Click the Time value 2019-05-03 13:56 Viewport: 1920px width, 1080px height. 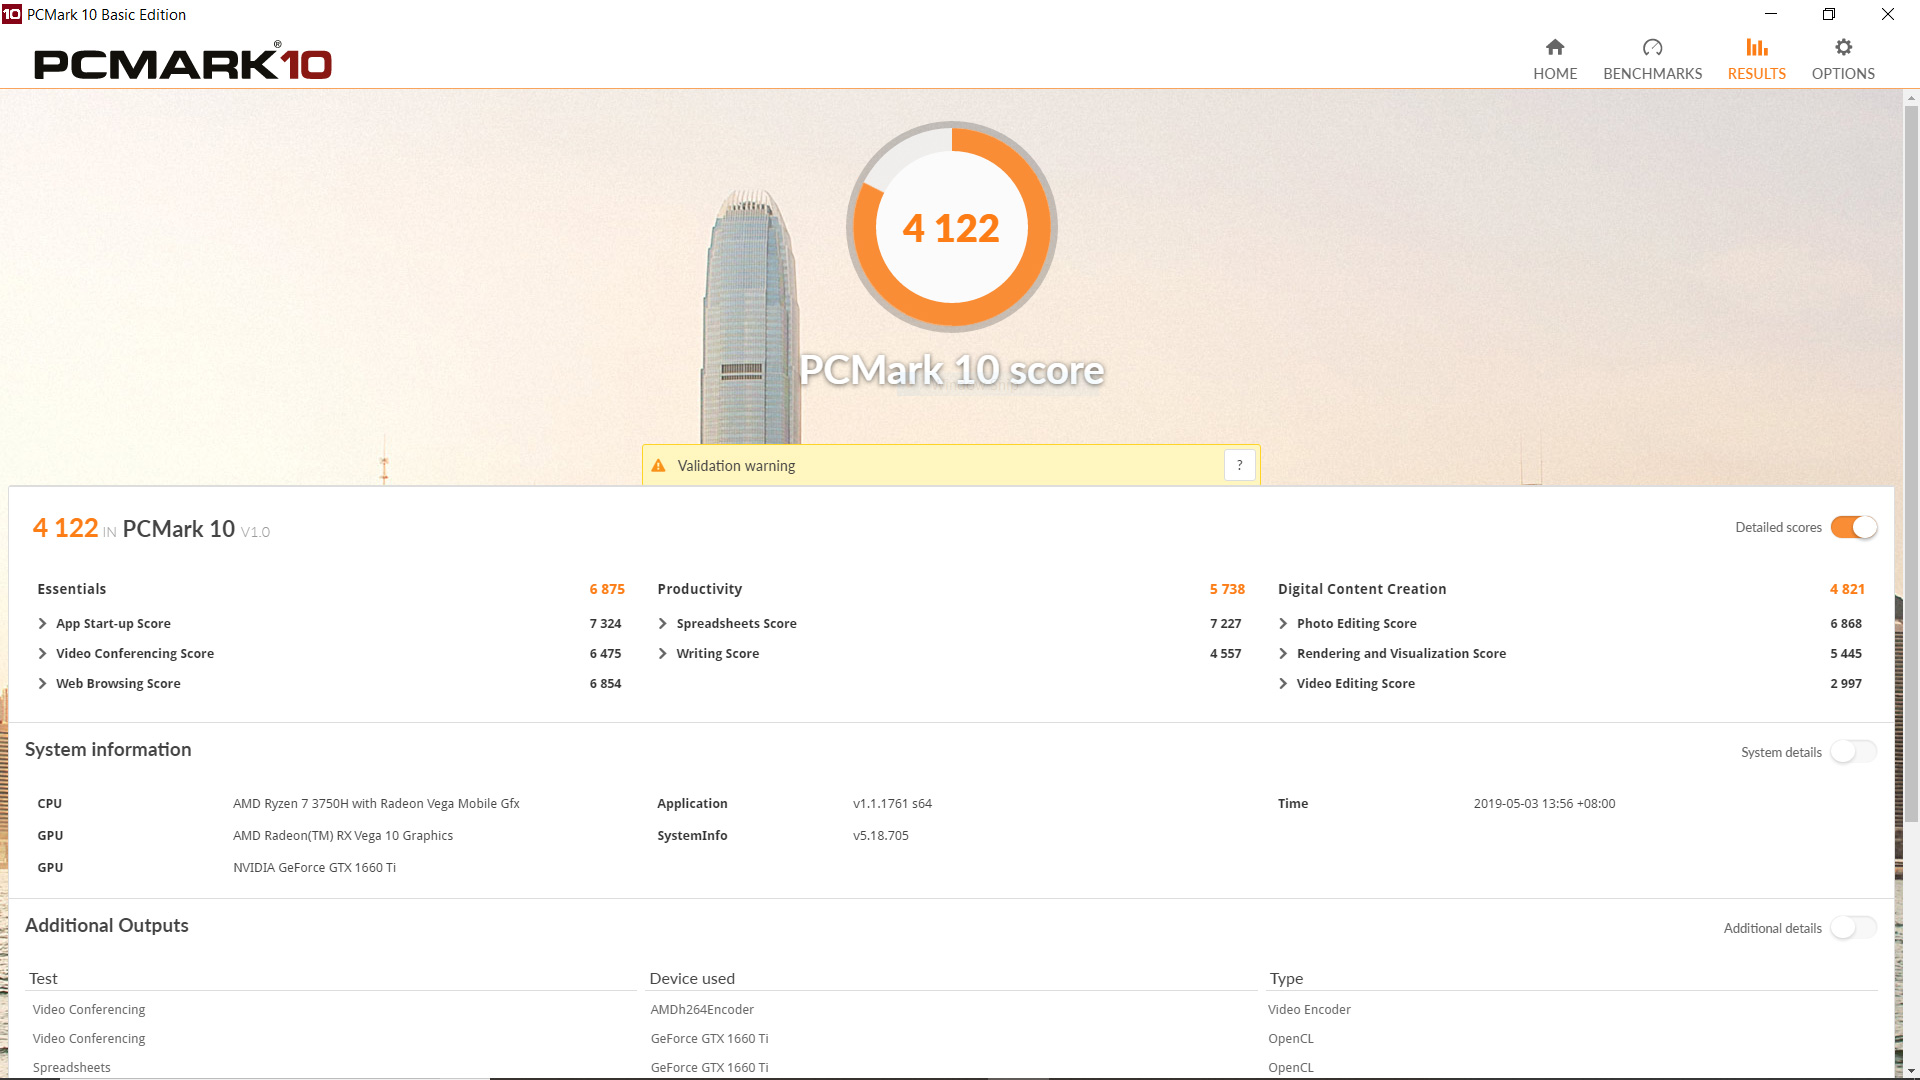tap(1544, 803)
